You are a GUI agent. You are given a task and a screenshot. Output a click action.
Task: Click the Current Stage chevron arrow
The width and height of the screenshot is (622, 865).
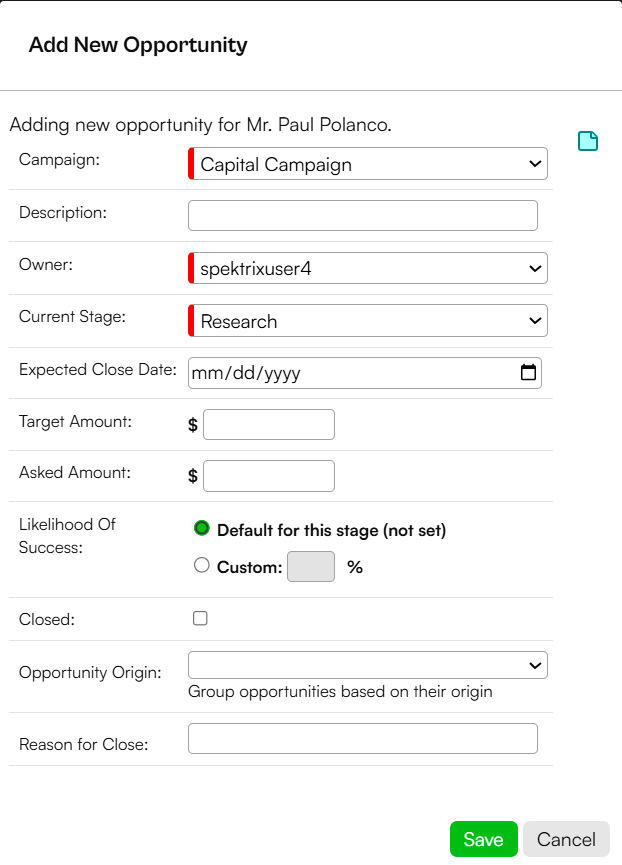535,321
